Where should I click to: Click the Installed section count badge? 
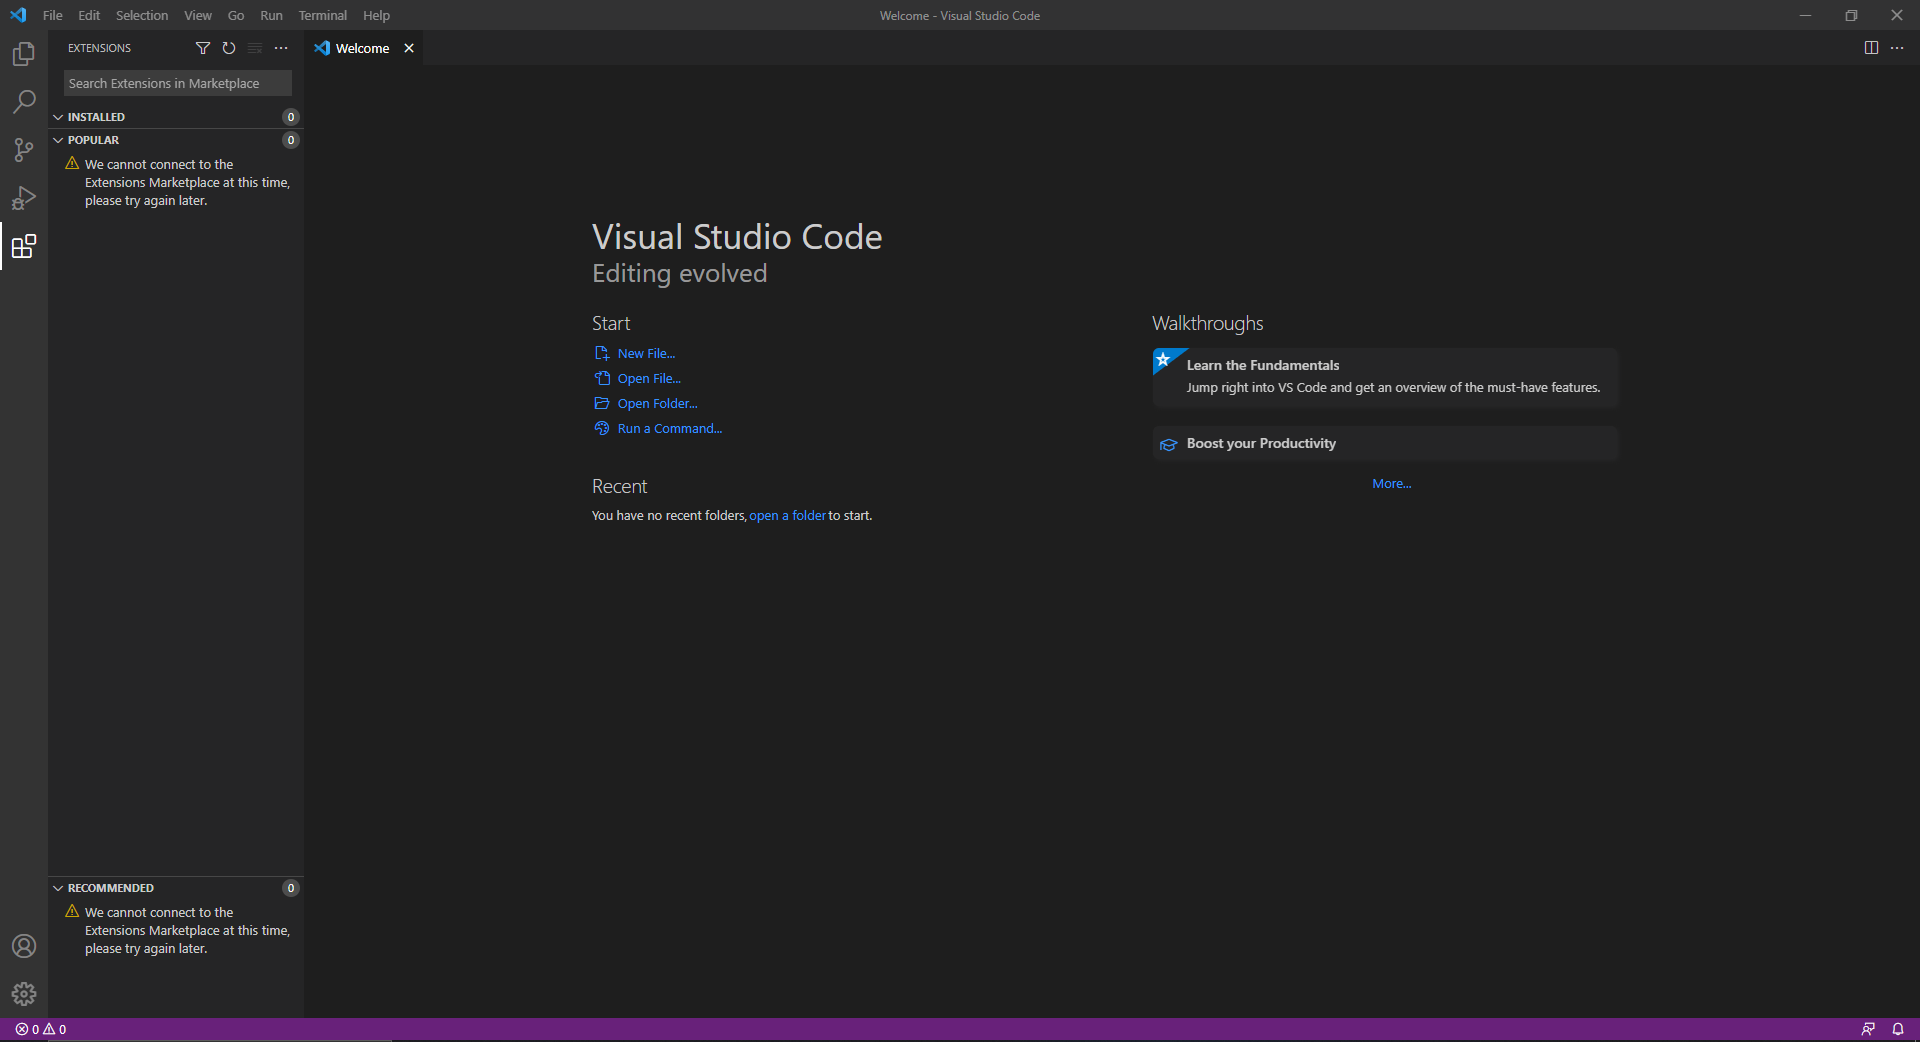click(x=291, y=117)
